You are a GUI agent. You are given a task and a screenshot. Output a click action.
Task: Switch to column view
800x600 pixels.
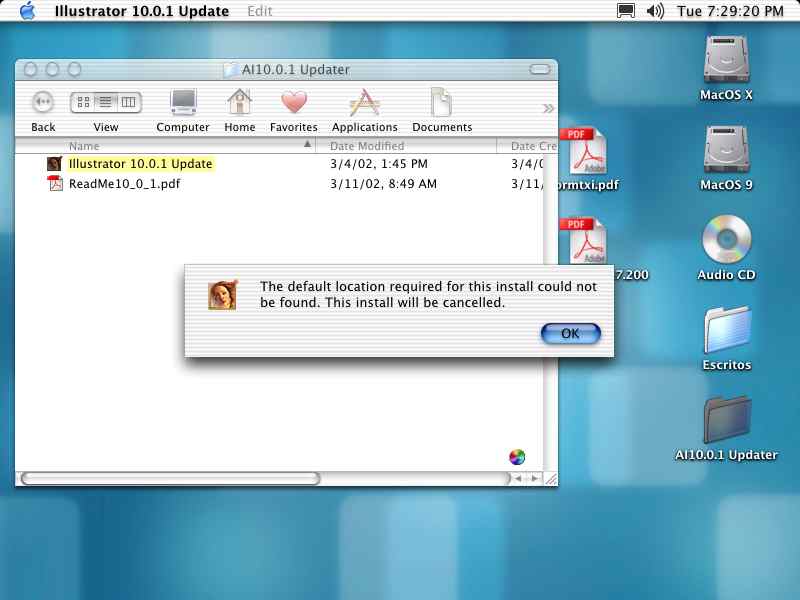(129, 102)
